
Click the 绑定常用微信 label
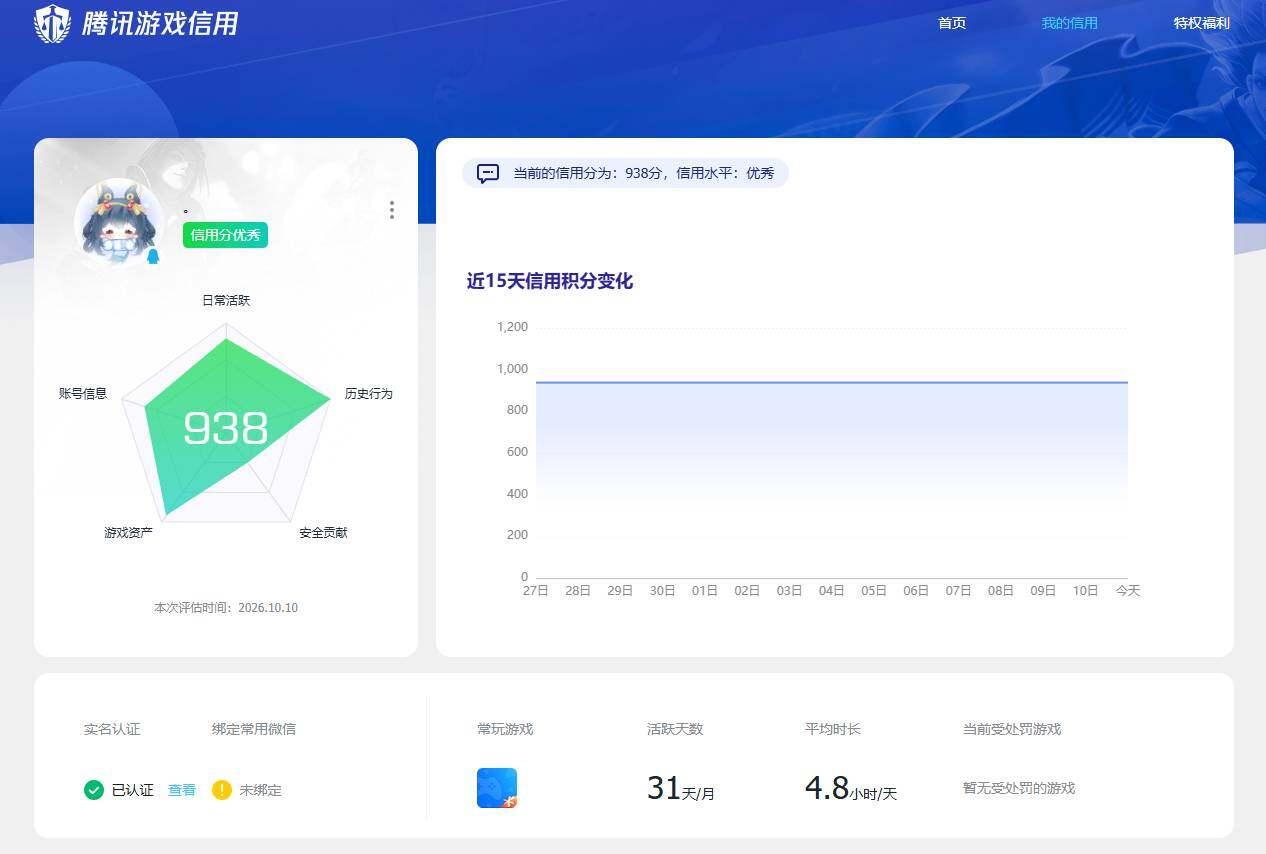(x=254, y=729)
